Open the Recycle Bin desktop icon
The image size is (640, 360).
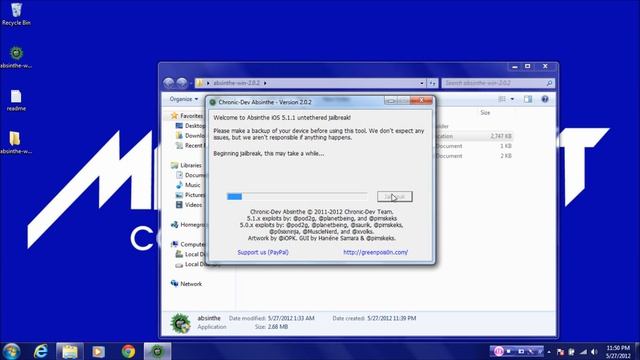(x=16, y=14)
